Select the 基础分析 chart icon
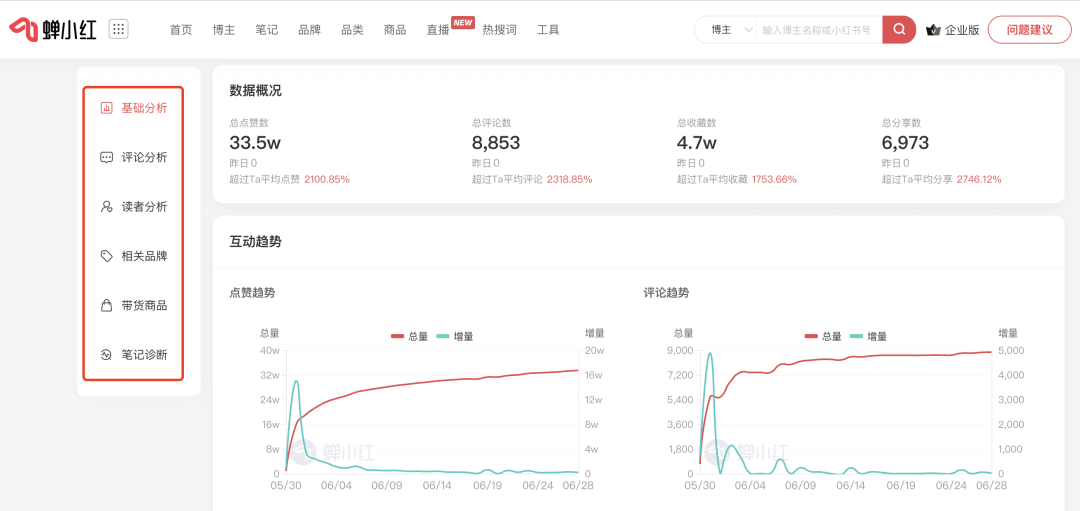The image size is (1080, 511). (107, 108)
